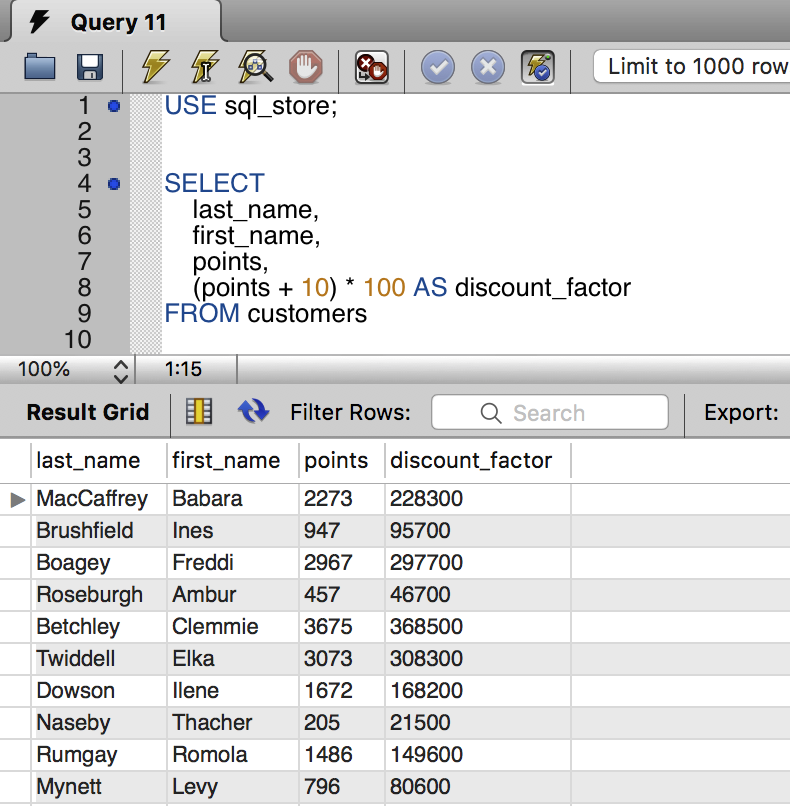This screenshot has height=806, width=790.
Task: Select the 228300 discount cell
Action: [477, 499]
